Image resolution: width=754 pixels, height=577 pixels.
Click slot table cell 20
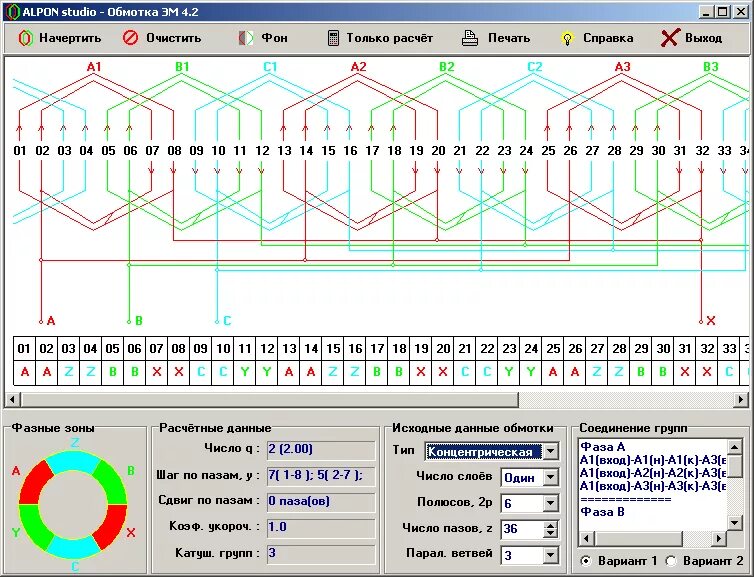pyautogui.click(x=443, y=348)
